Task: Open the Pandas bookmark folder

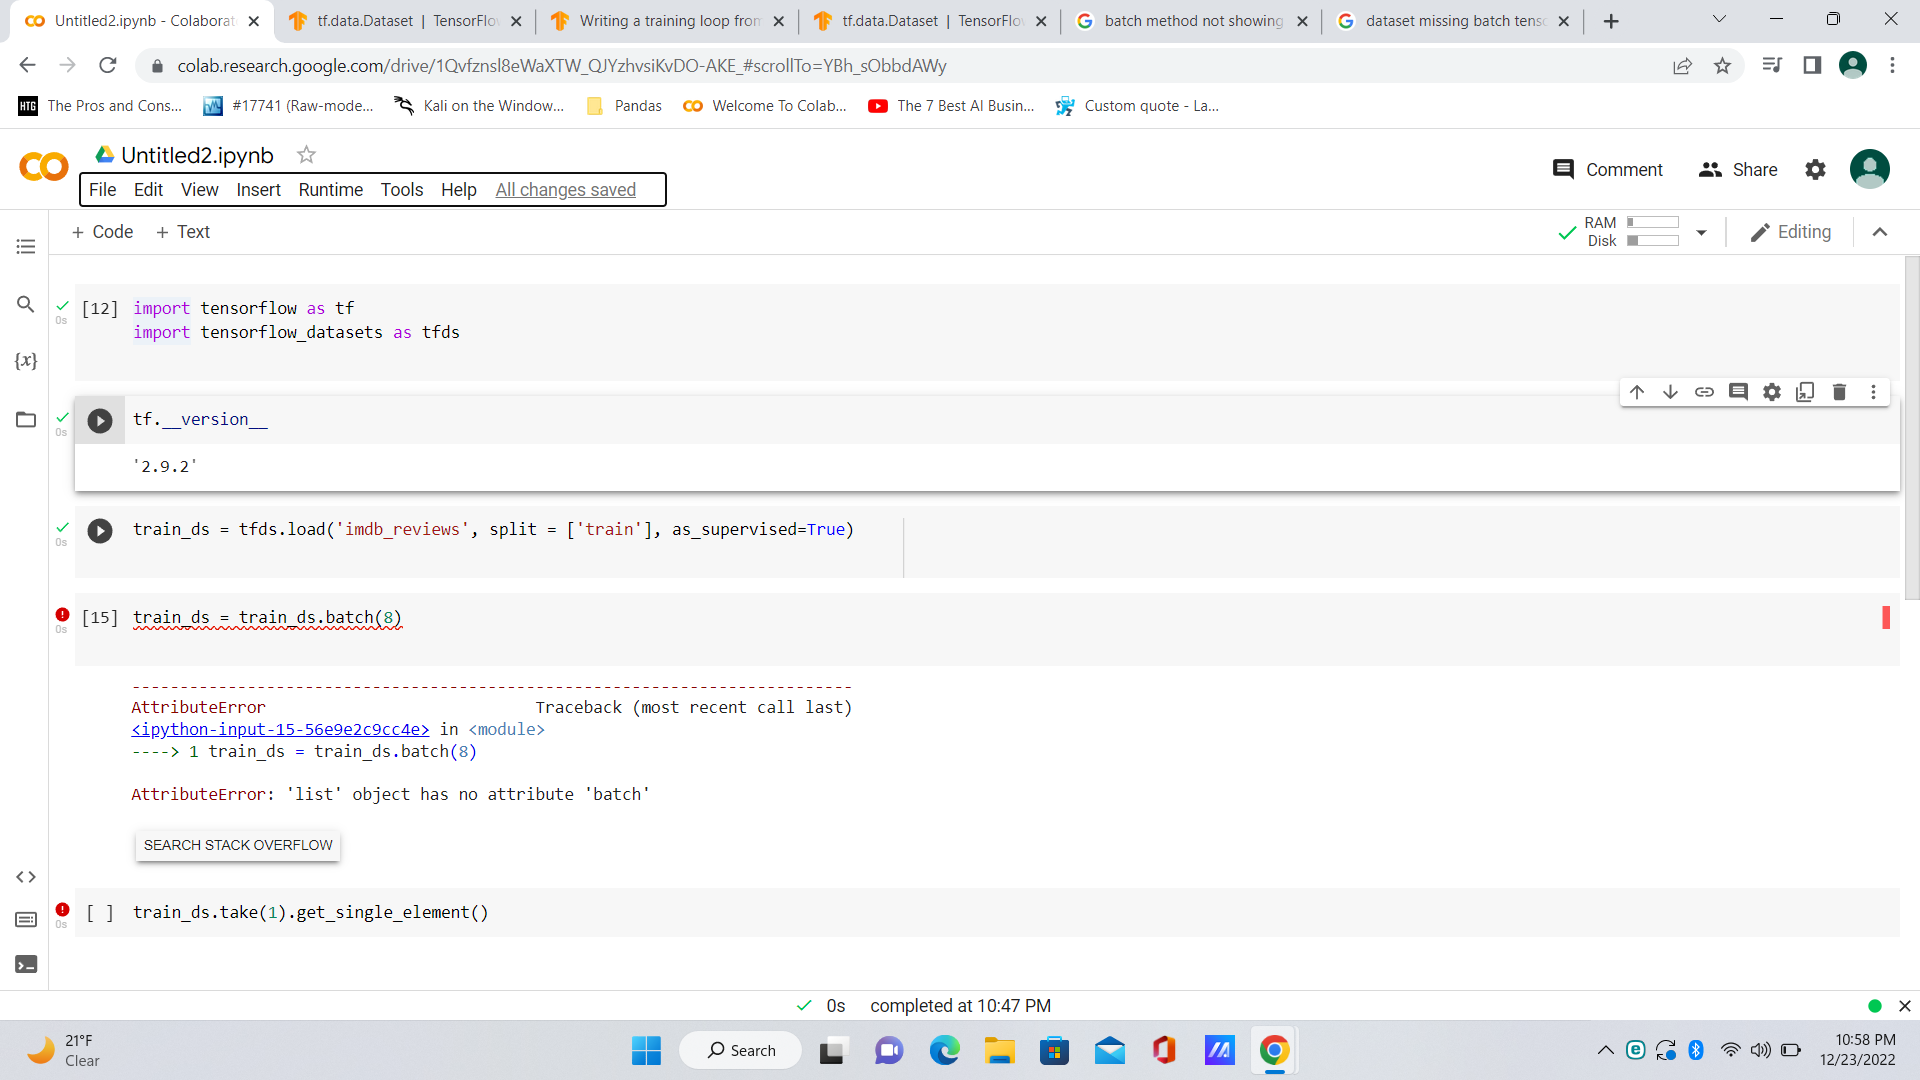Action: coord(624,106)
